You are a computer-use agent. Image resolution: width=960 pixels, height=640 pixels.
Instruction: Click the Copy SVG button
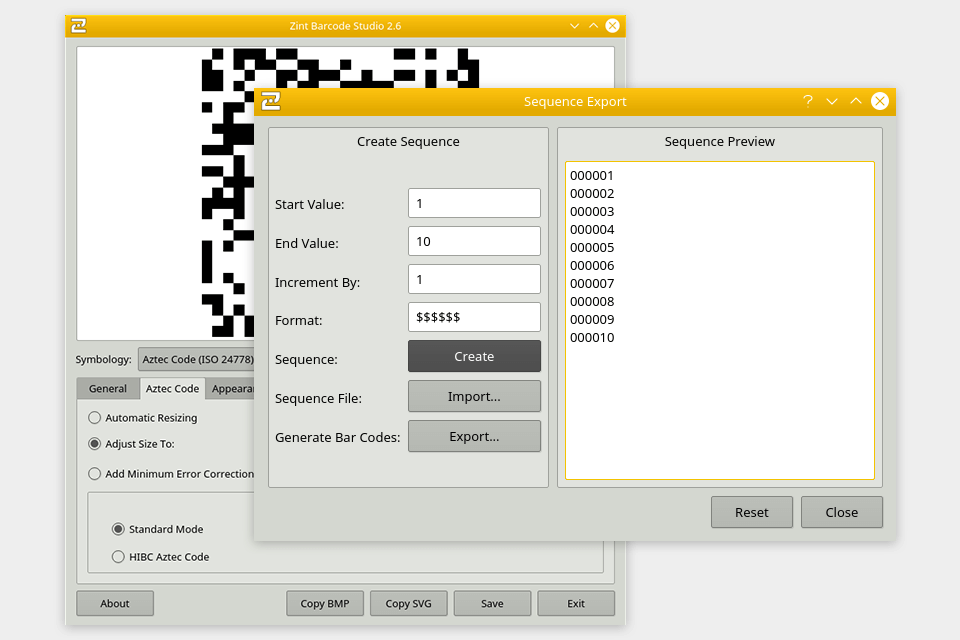point(408,603)
